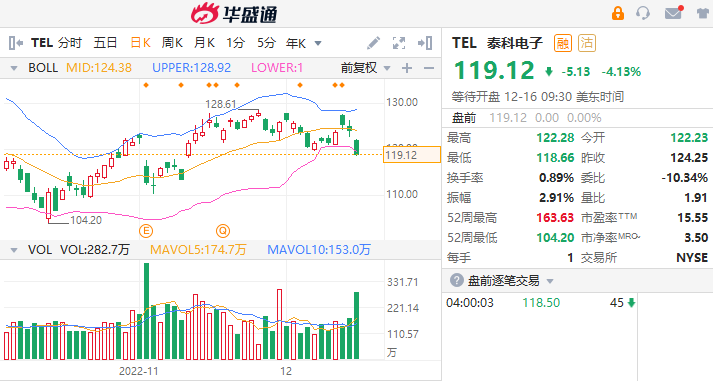Open the mail envelope icon

click(673, 13)
